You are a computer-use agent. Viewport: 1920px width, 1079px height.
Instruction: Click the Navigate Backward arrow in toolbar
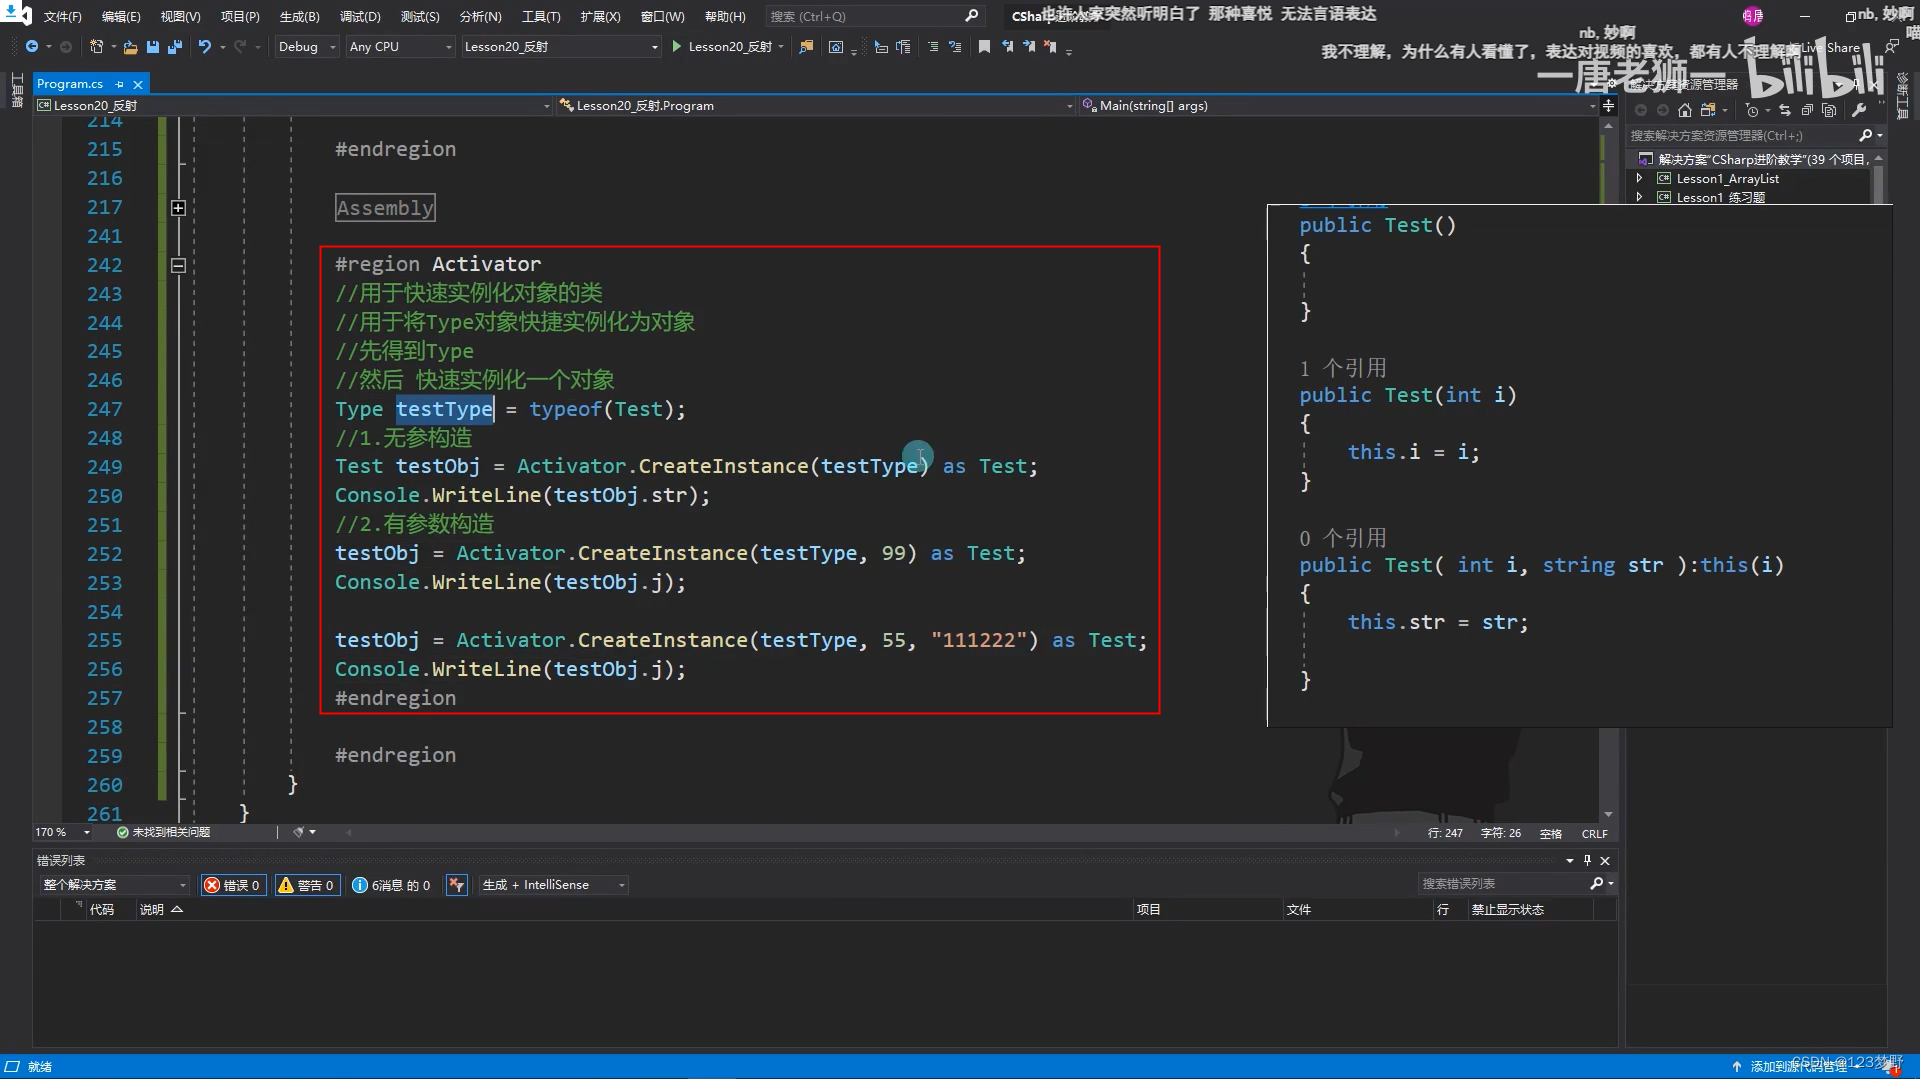tap(32, 47)
